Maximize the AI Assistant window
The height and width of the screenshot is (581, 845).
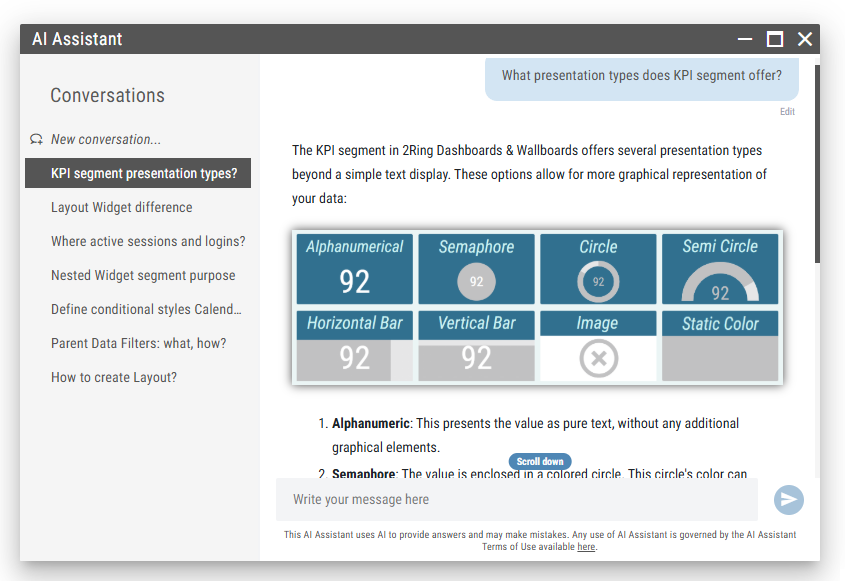pos(775,39)
